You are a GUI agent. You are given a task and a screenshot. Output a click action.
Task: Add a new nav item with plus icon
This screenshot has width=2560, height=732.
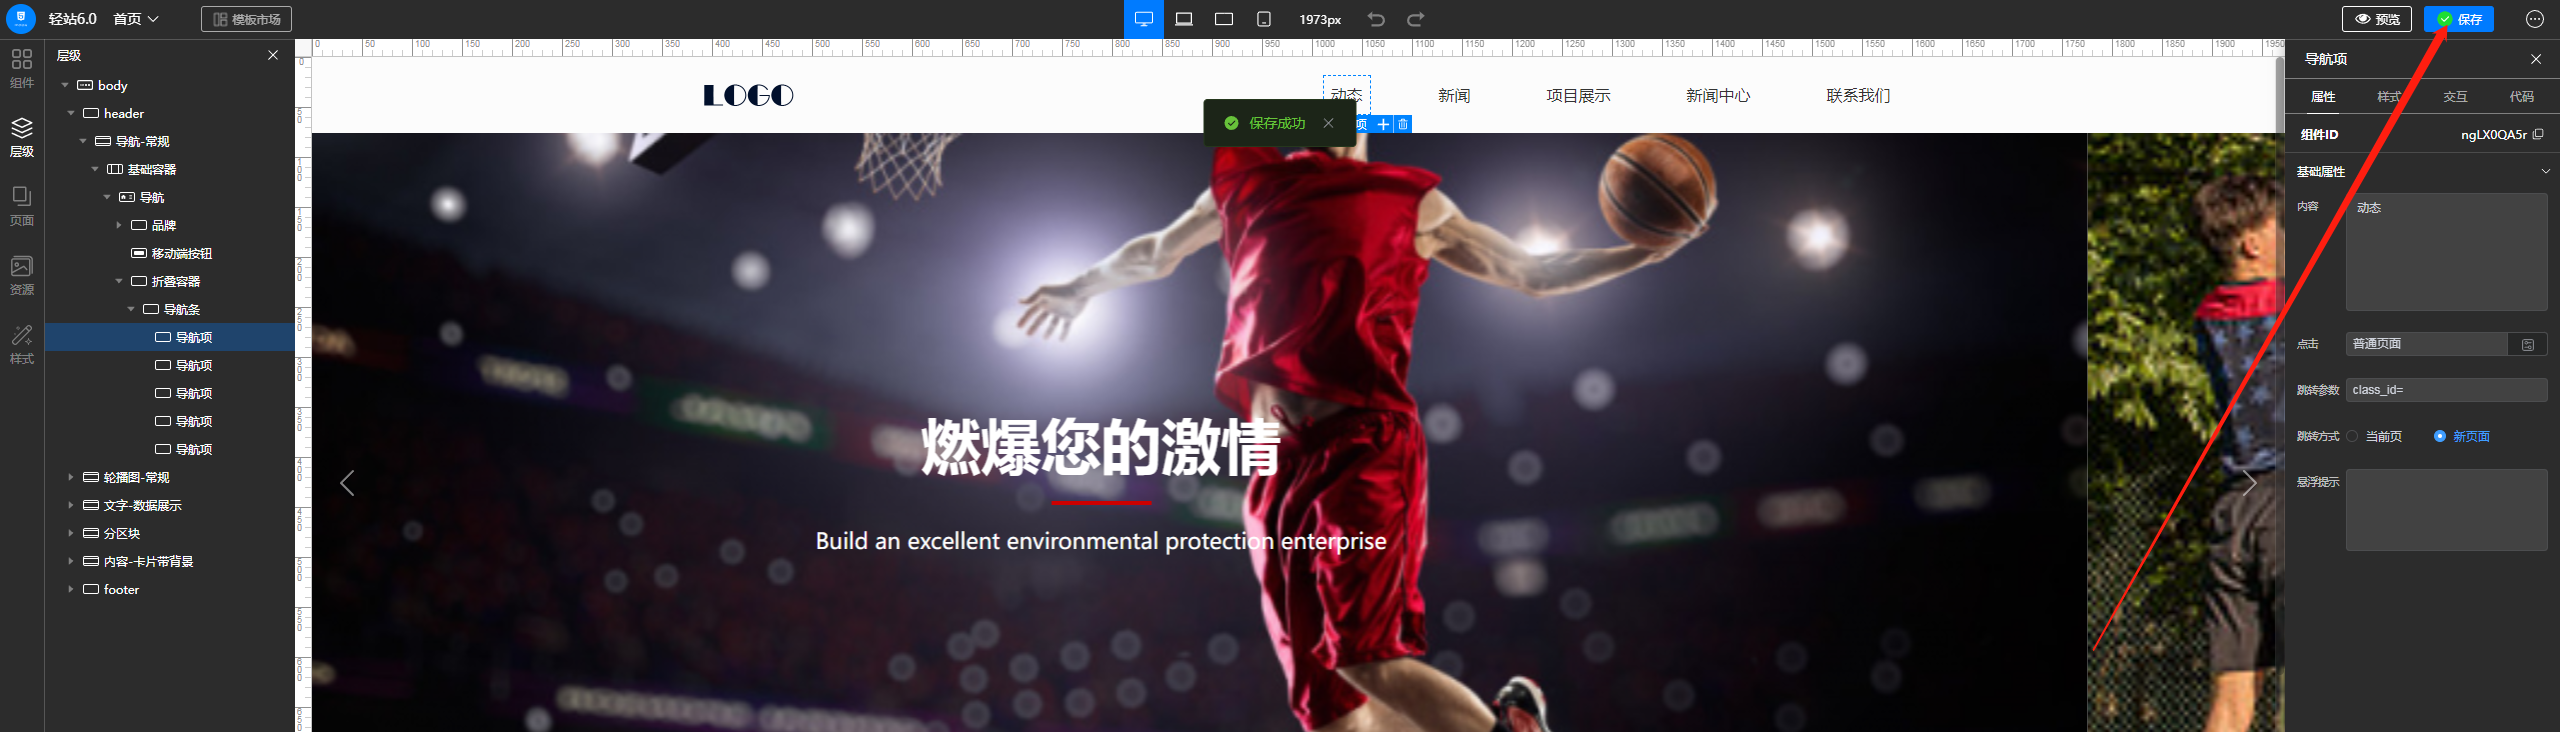click(1383, 124)
